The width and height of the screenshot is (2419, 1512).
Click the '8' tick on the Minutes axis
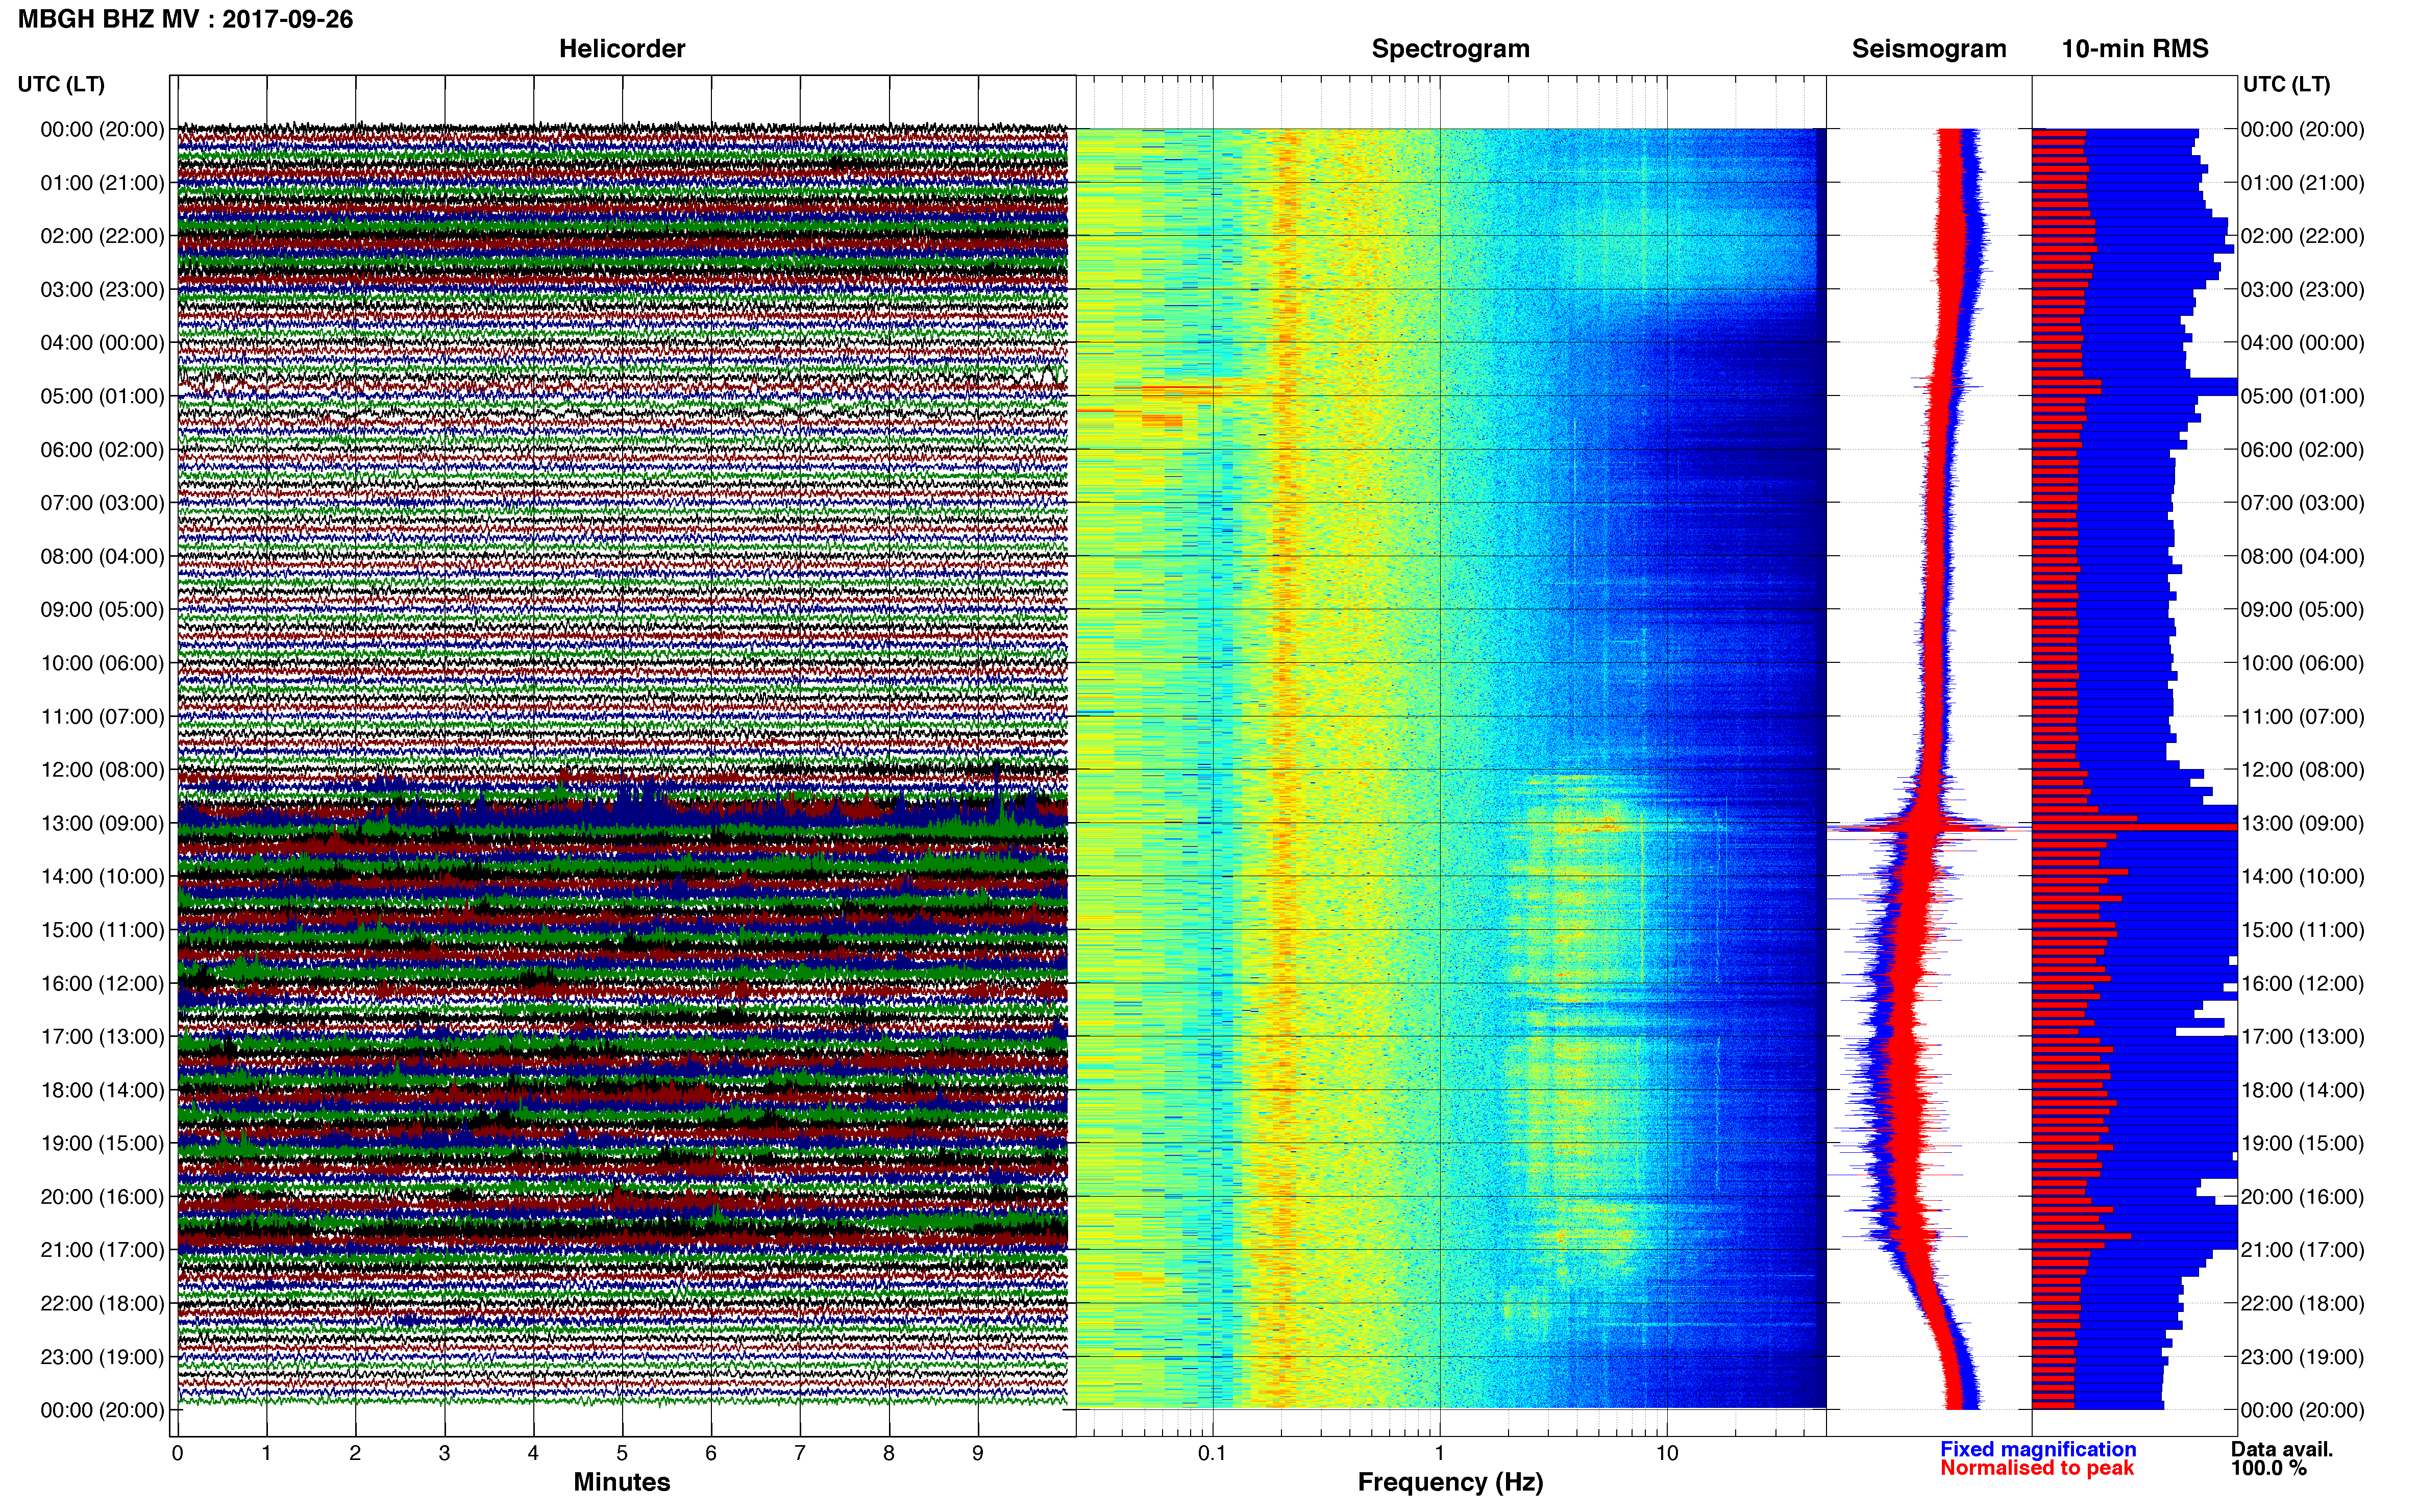(889, 1453)
